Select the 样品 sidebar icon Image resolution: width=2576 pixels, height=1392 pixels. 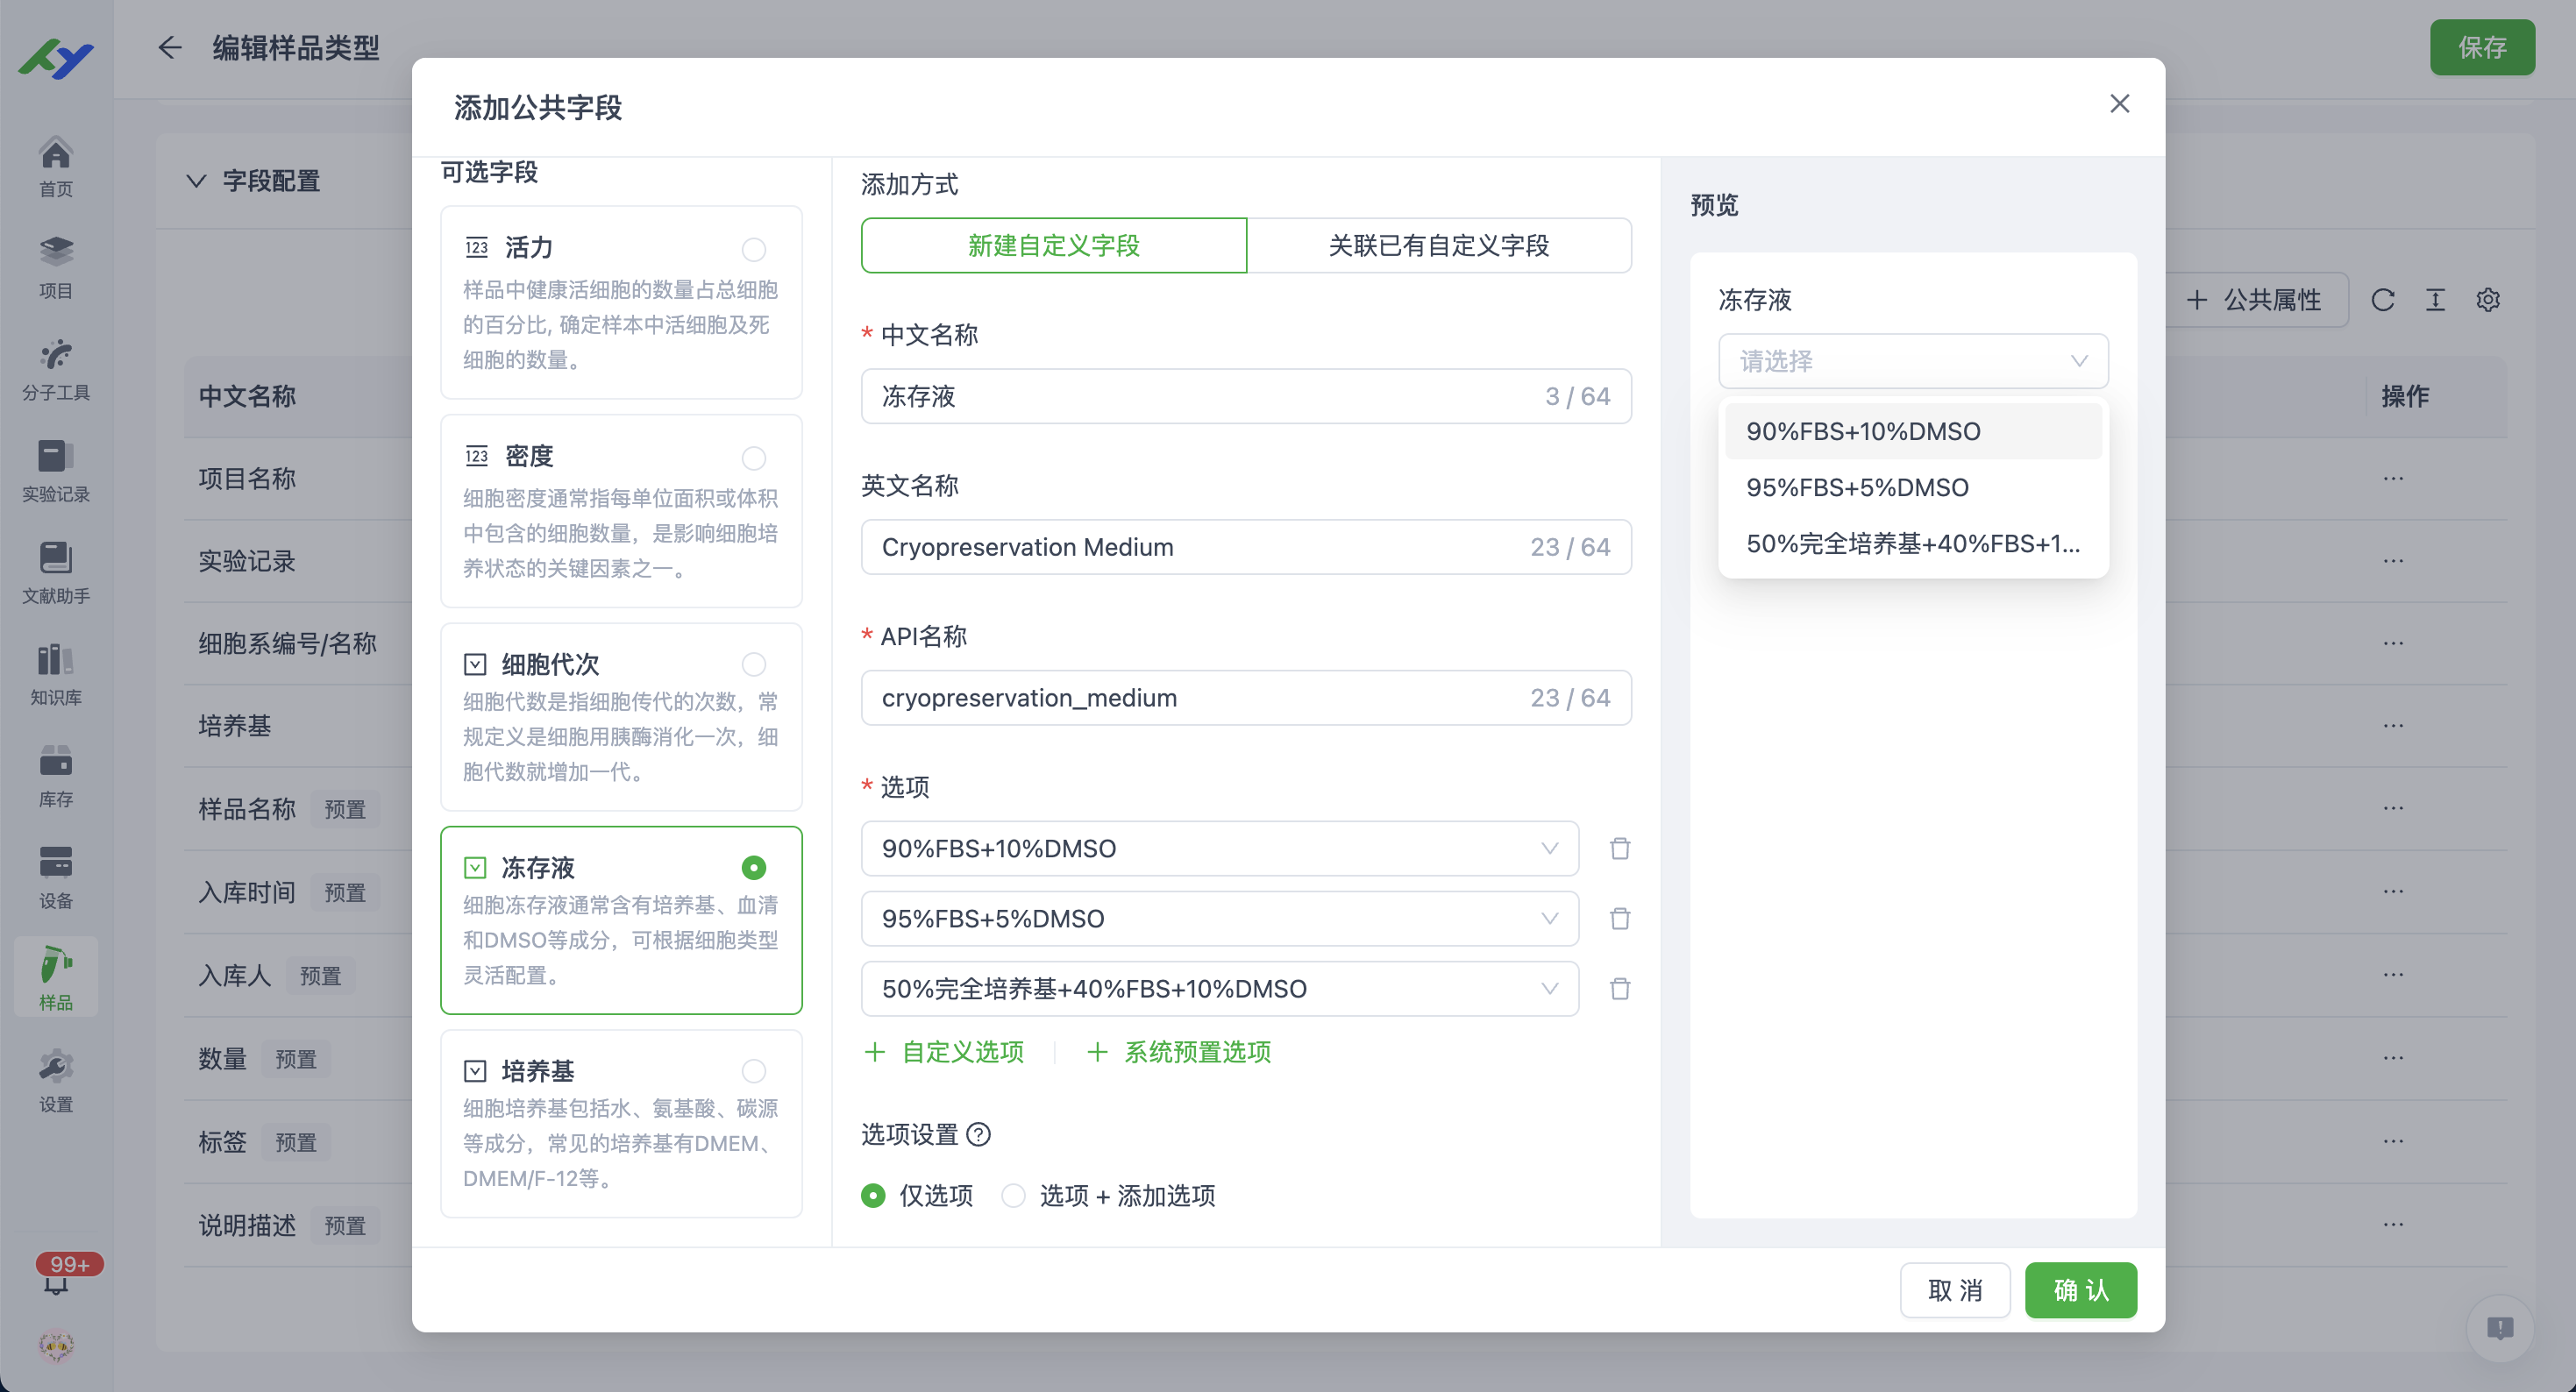pos(55,976)
